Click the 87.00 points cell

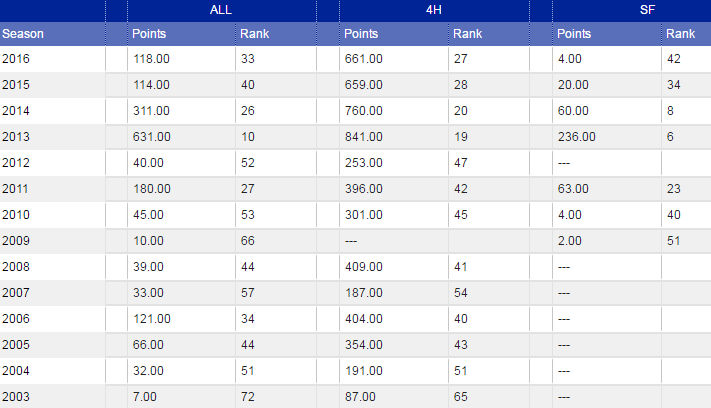pos(361,397)
